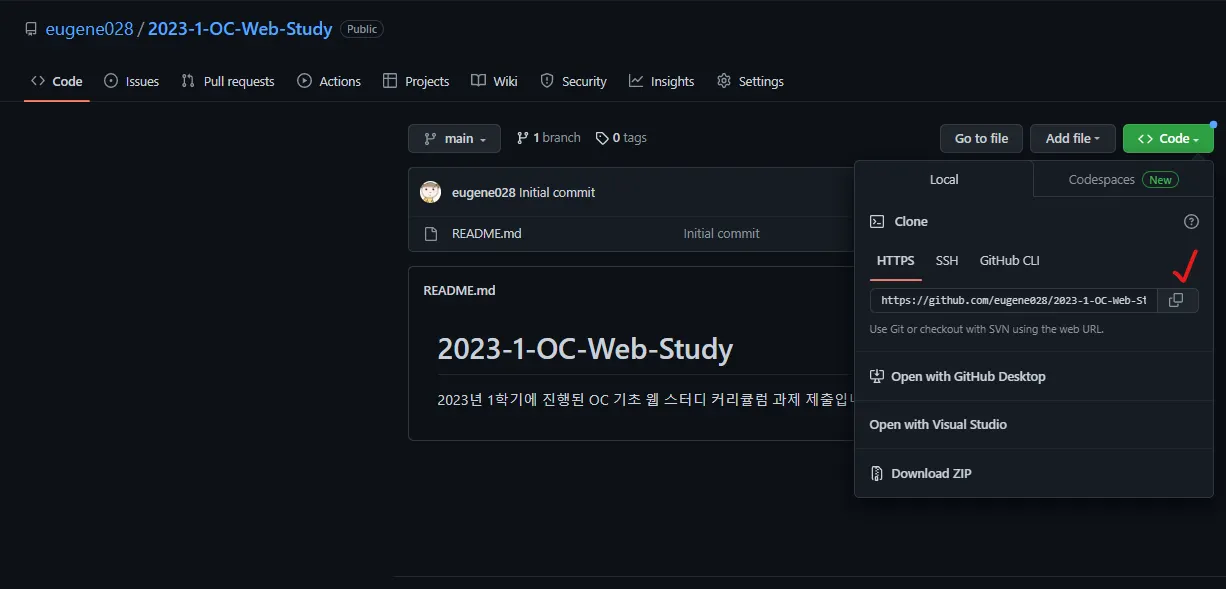Screen dimensions: 1226x589
Task: Open eugene028 author link in commit row
Action: click(483, 192)
